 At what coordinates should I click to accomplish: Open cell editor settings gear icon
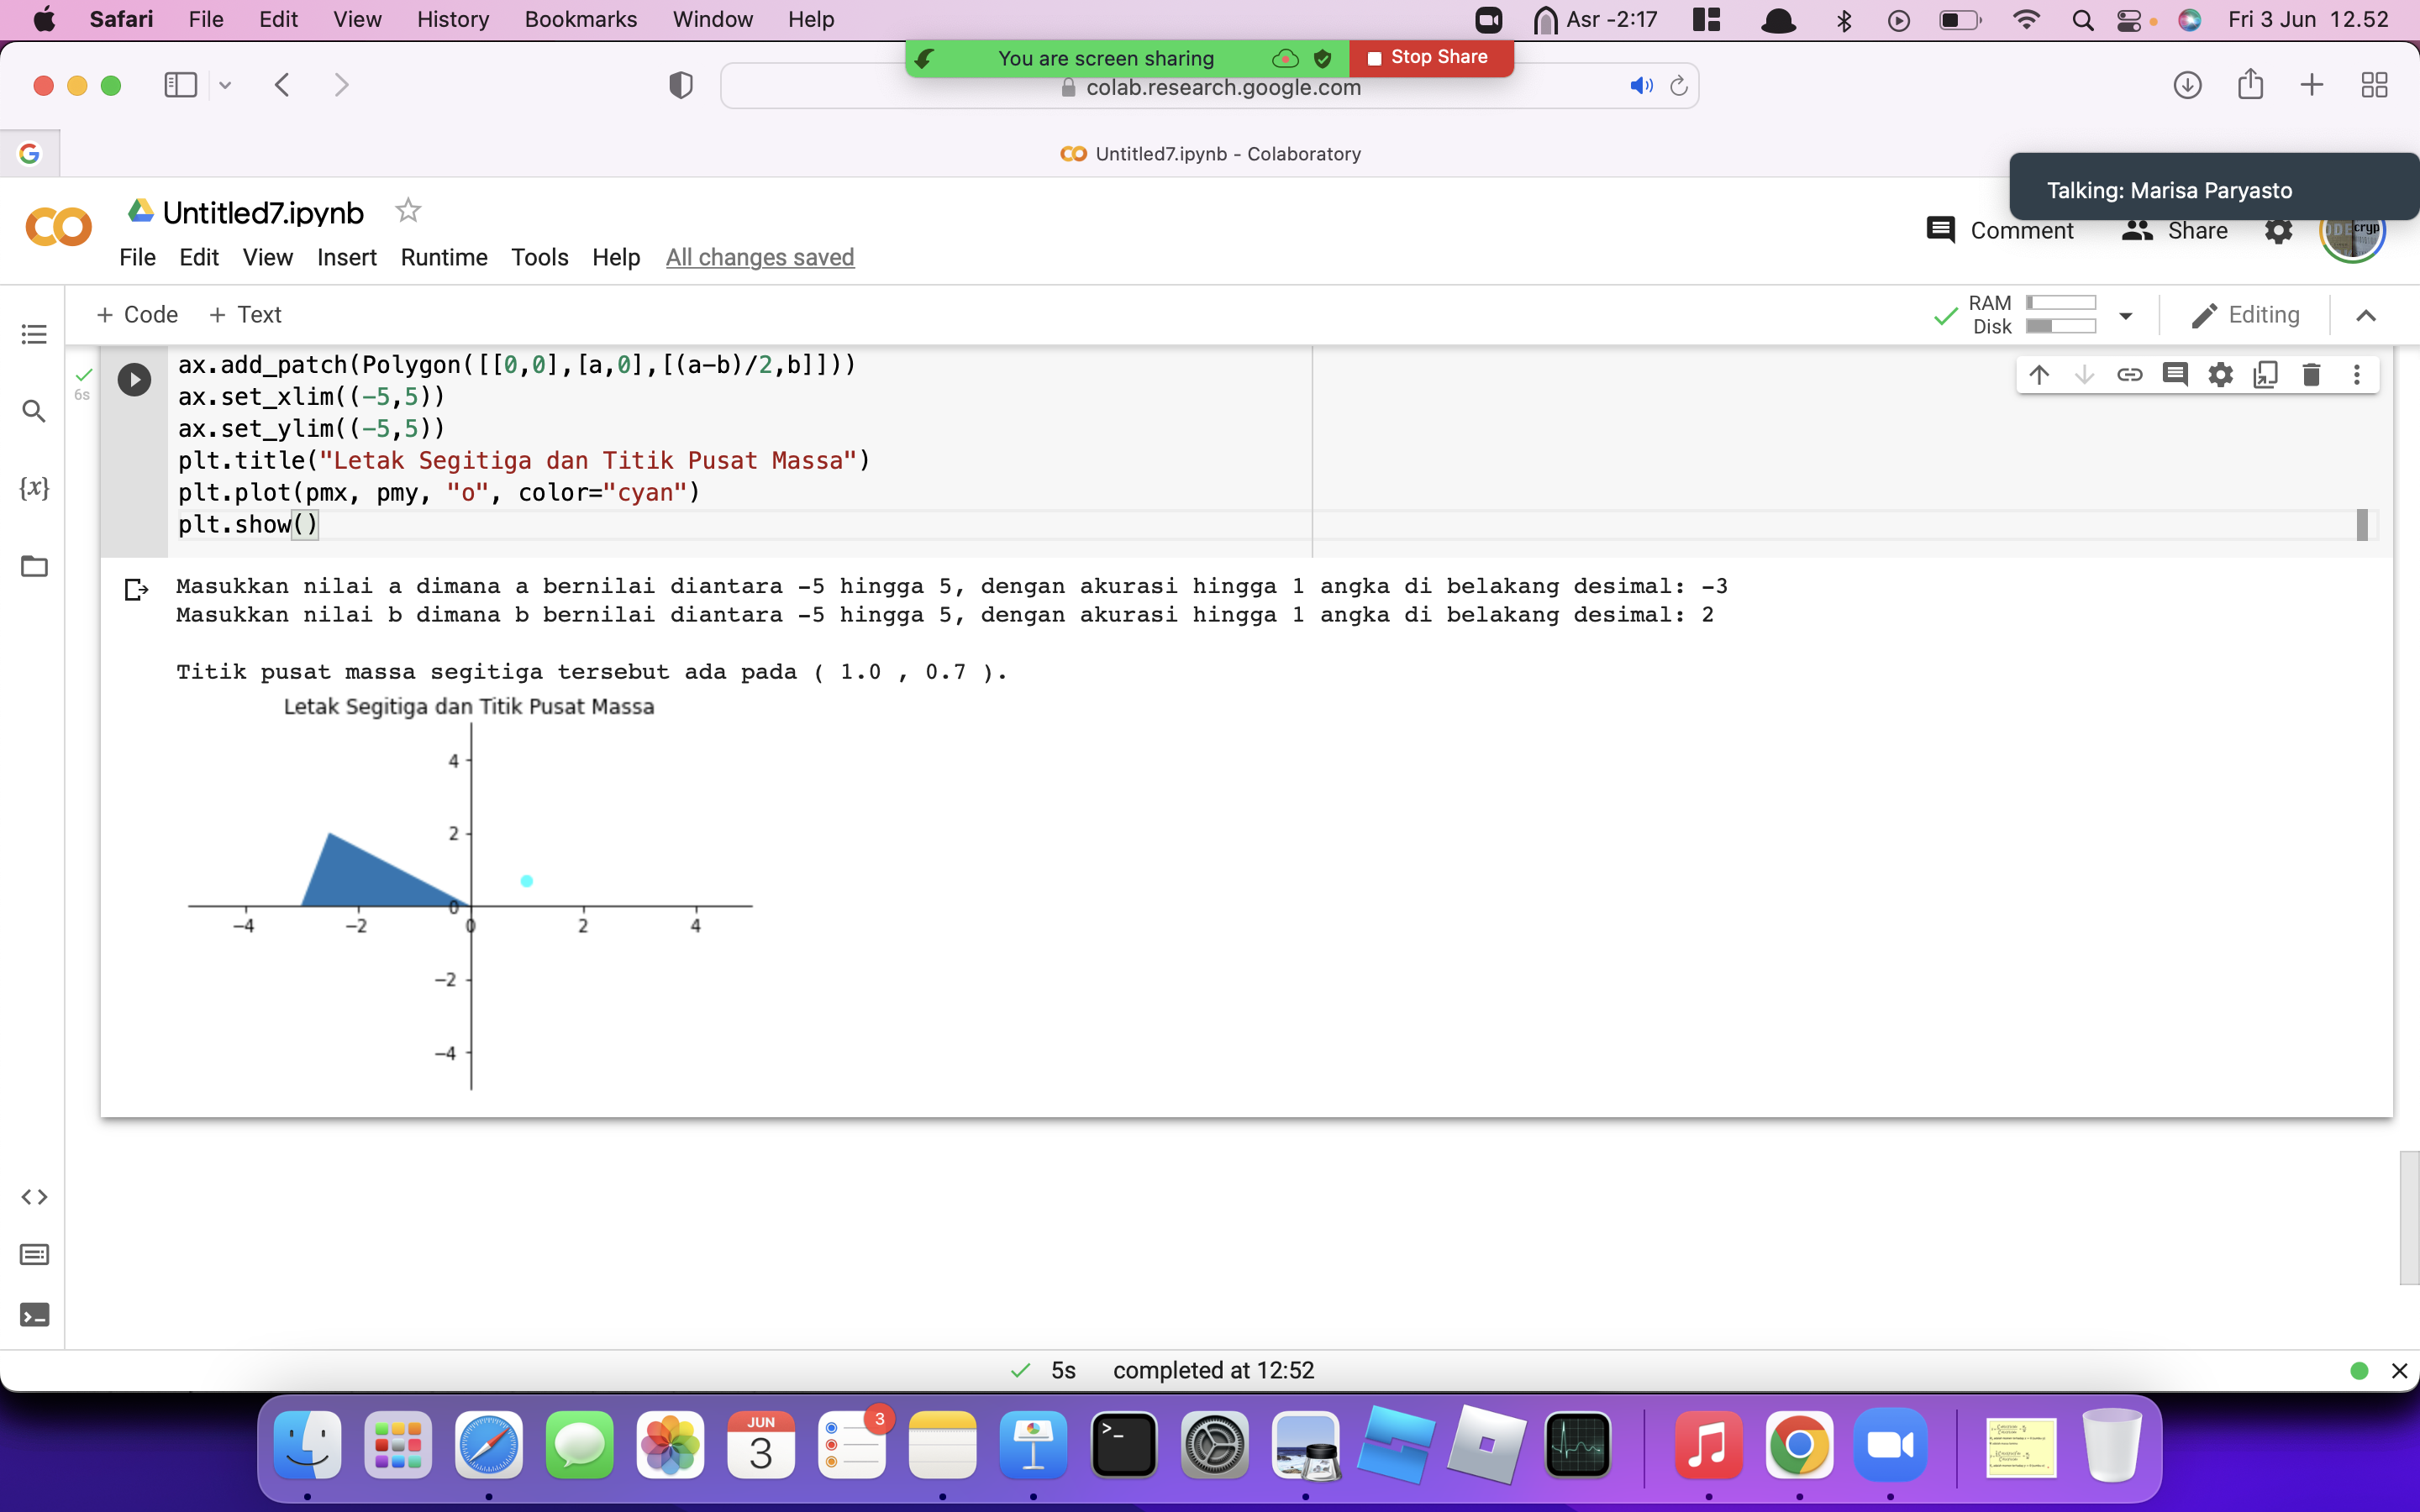2220,375
